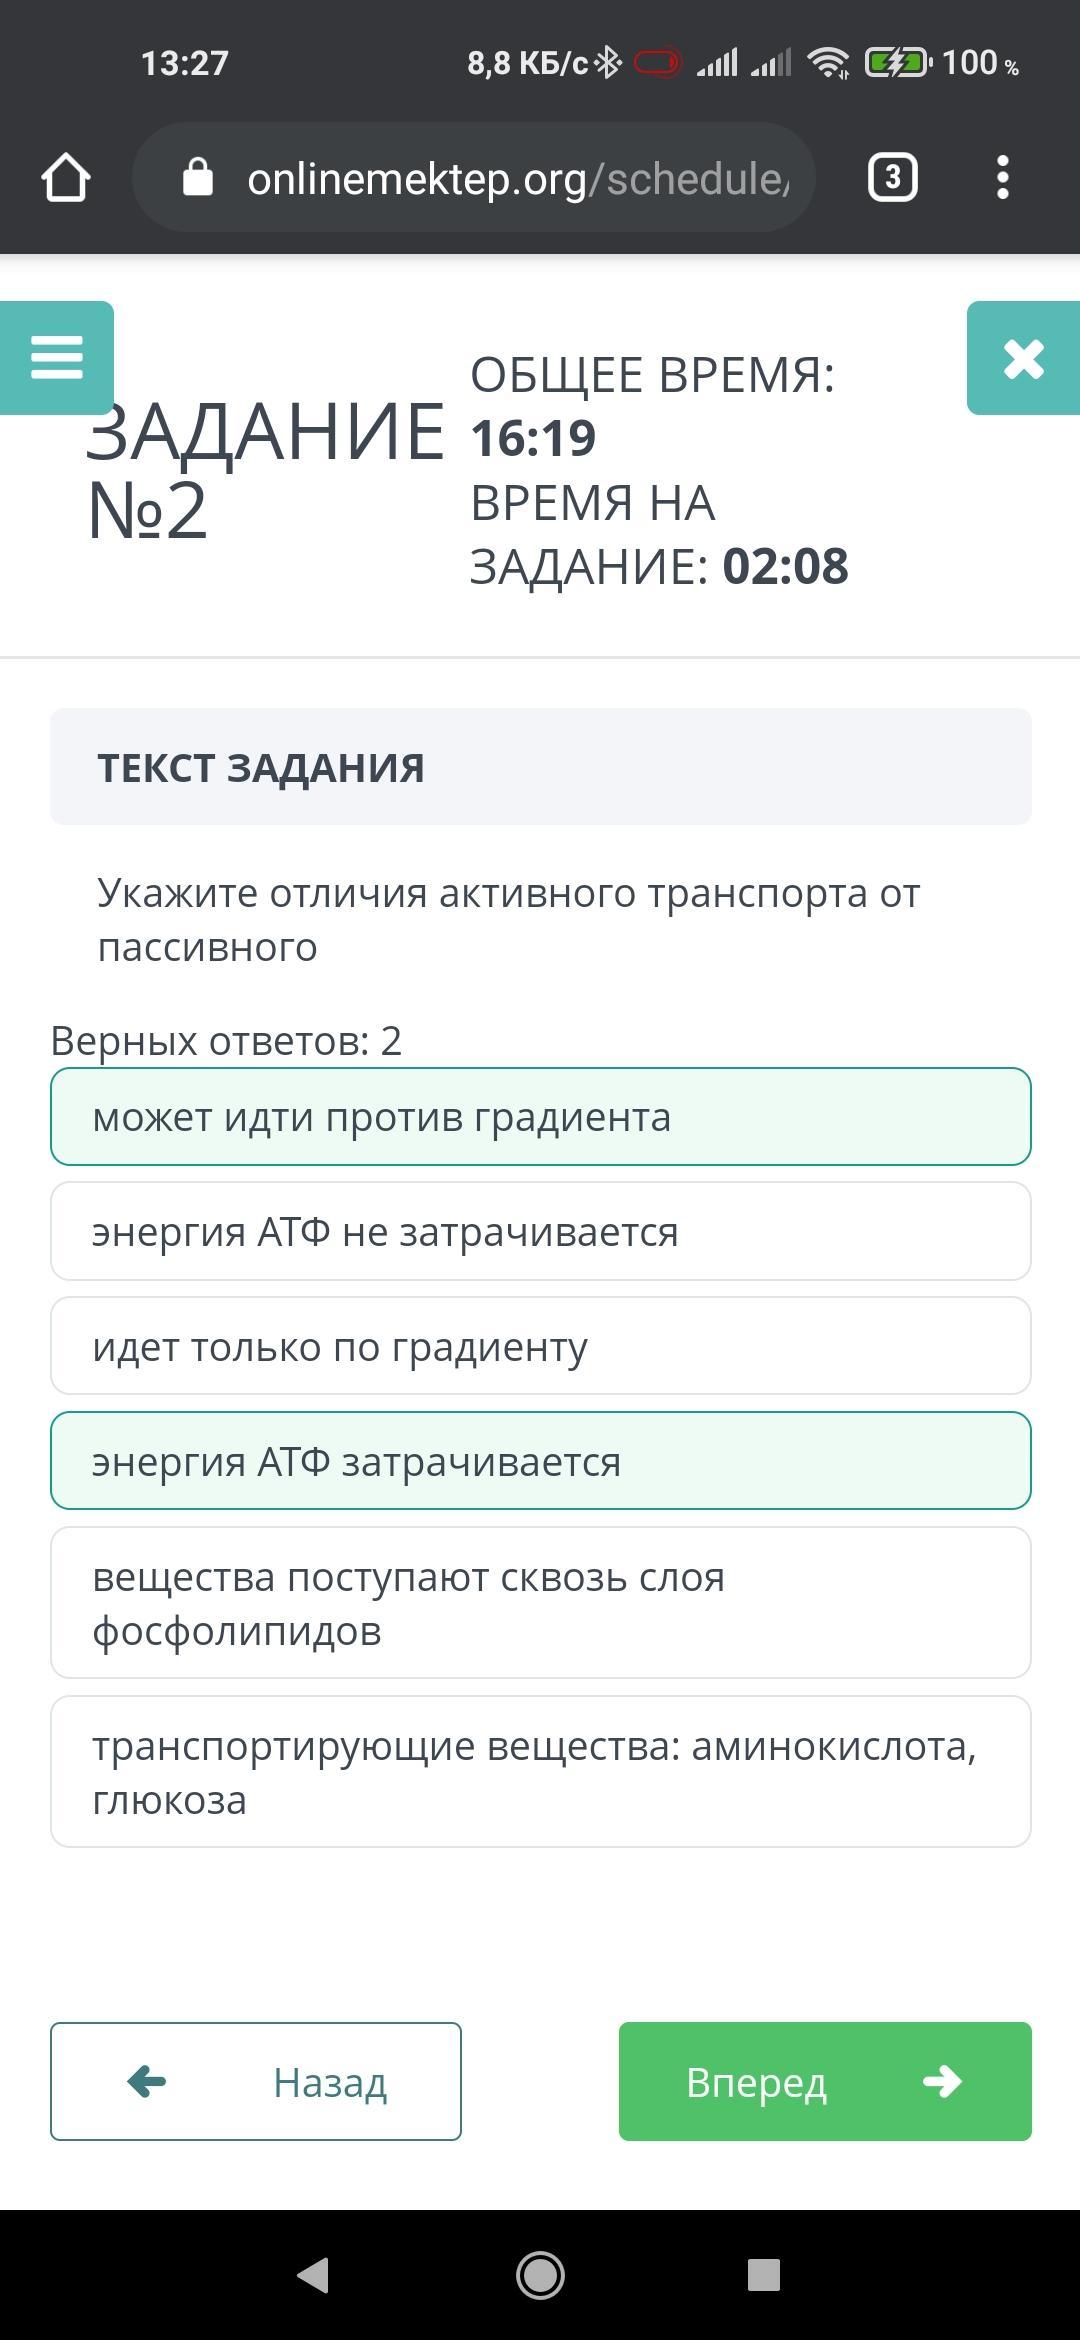Close the task with the X button
Viewport: 1080px width, 2340px height.
coord(1023,358)
